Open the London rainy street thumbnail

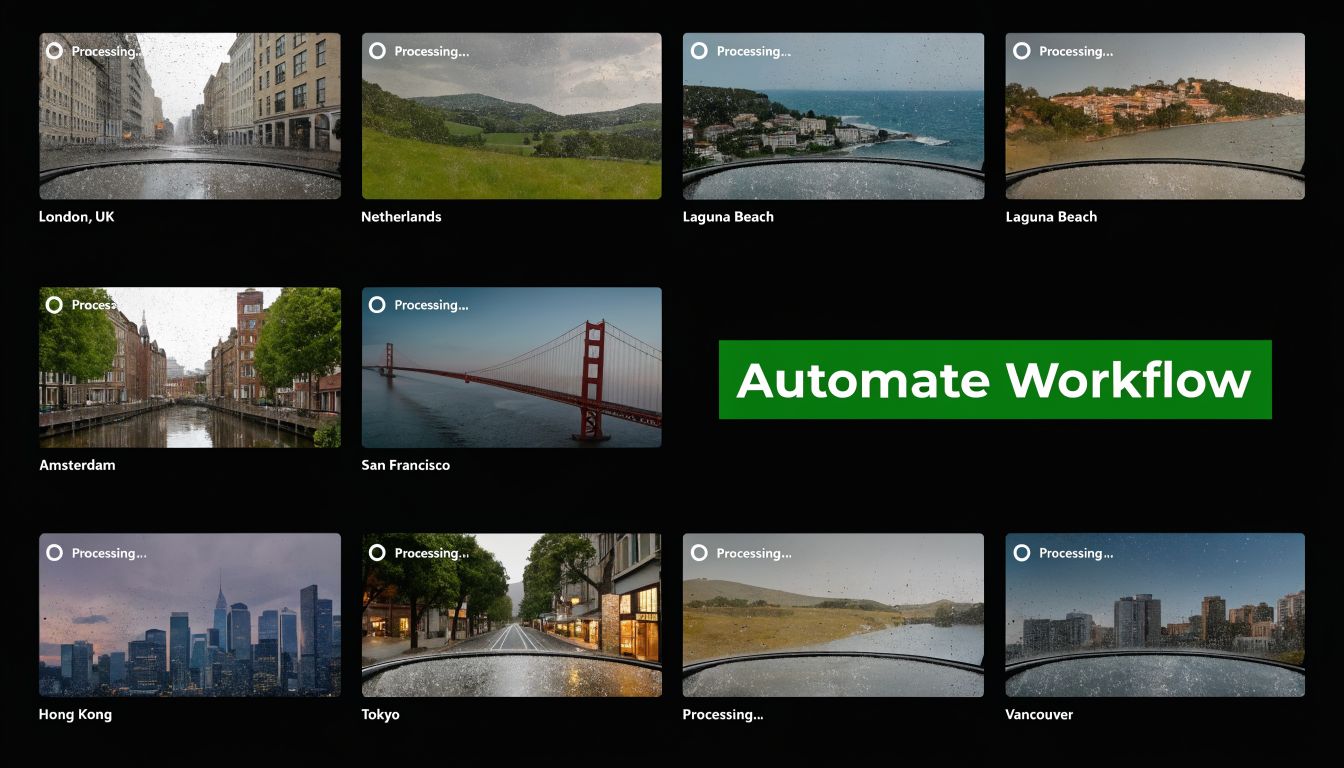[190, 116]
